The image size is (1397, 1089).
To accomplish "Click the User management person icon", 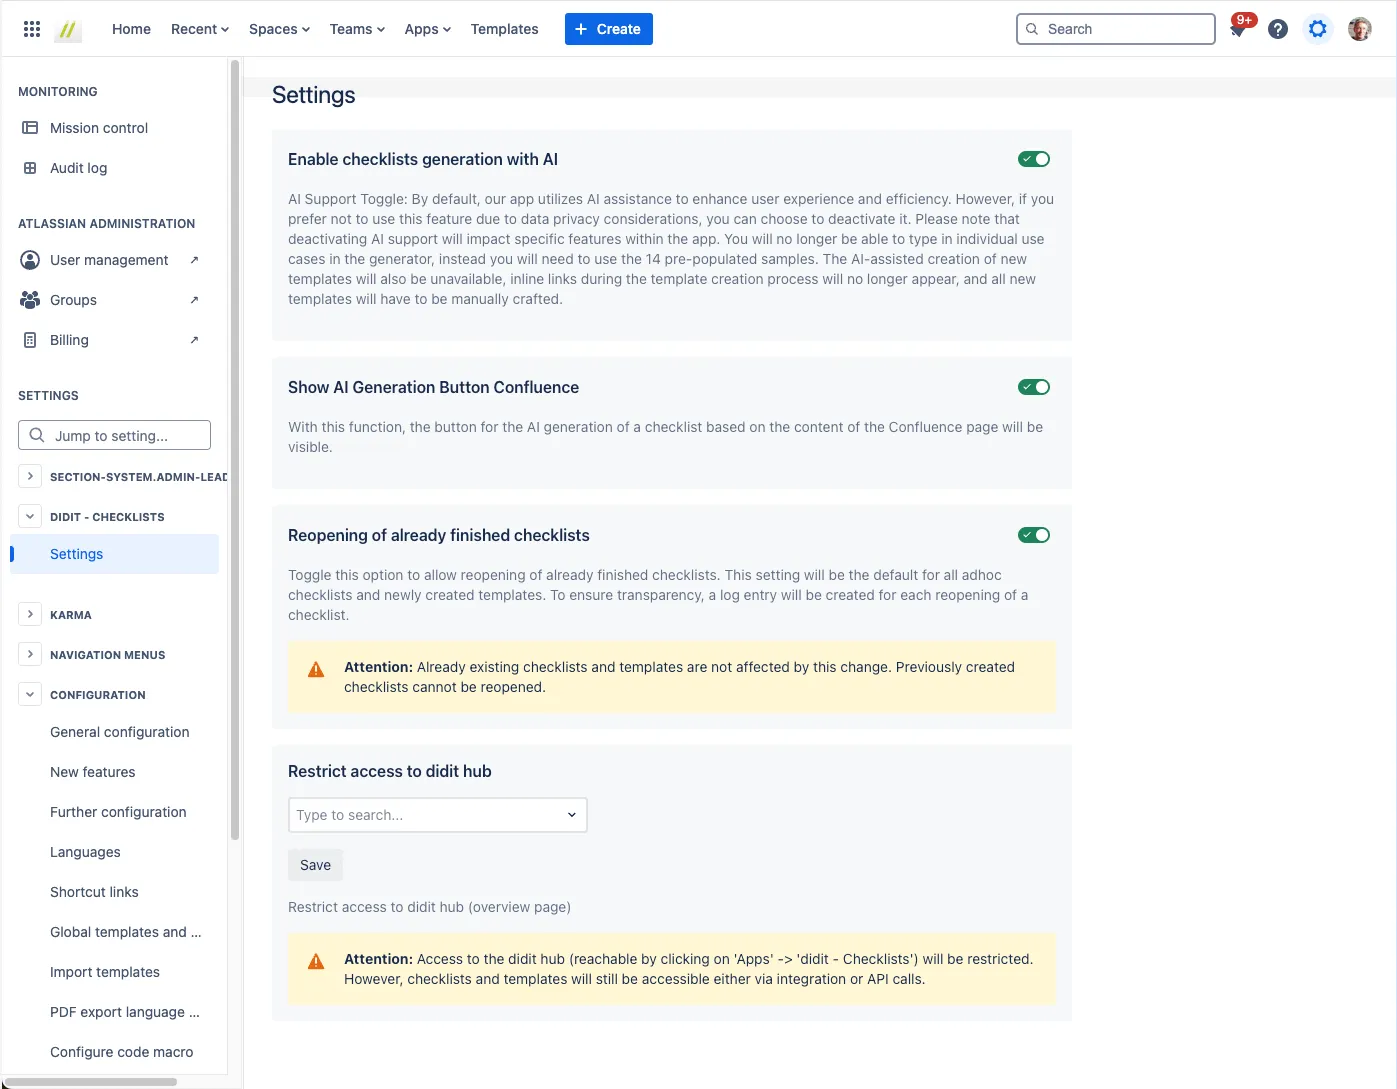I will (x=30, y=260).
